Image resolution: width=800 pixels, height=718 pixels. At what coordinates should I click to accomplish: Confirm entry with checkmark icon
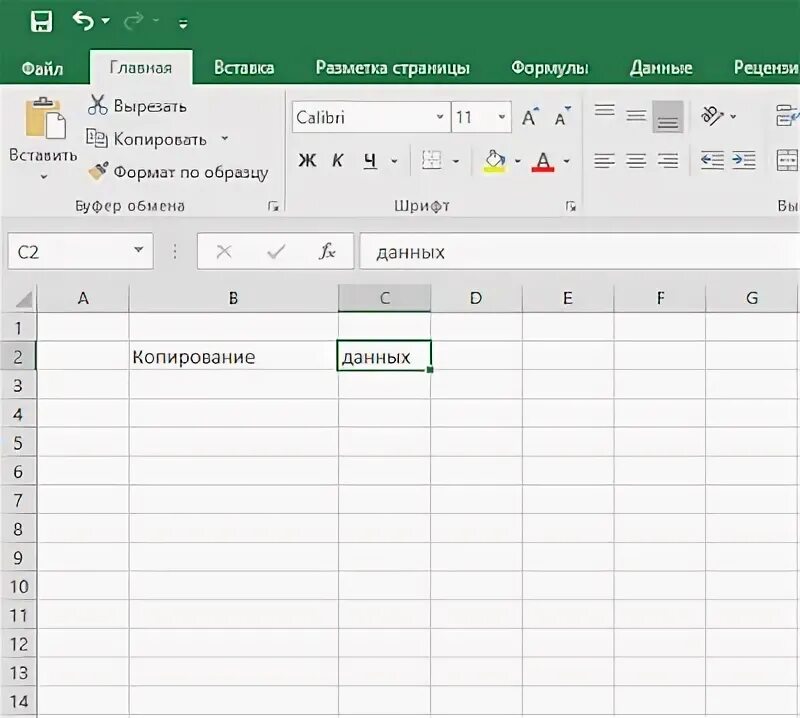click(276, 252)
